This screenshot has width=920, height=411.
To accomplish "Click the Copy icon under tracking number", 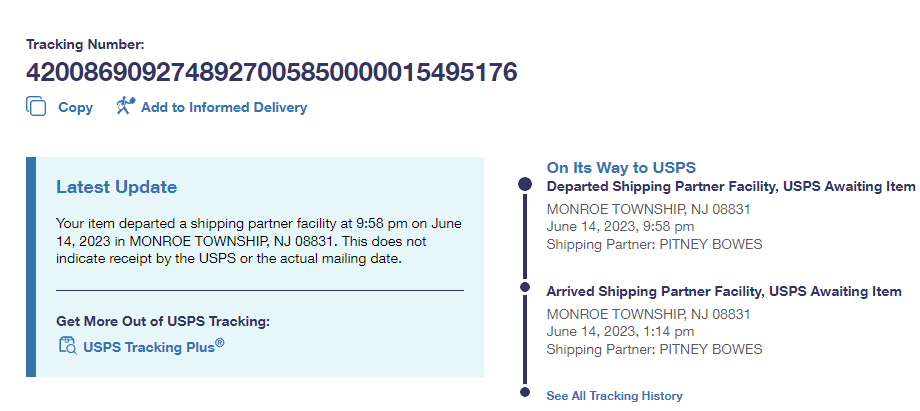I will (x=36, y=107).
